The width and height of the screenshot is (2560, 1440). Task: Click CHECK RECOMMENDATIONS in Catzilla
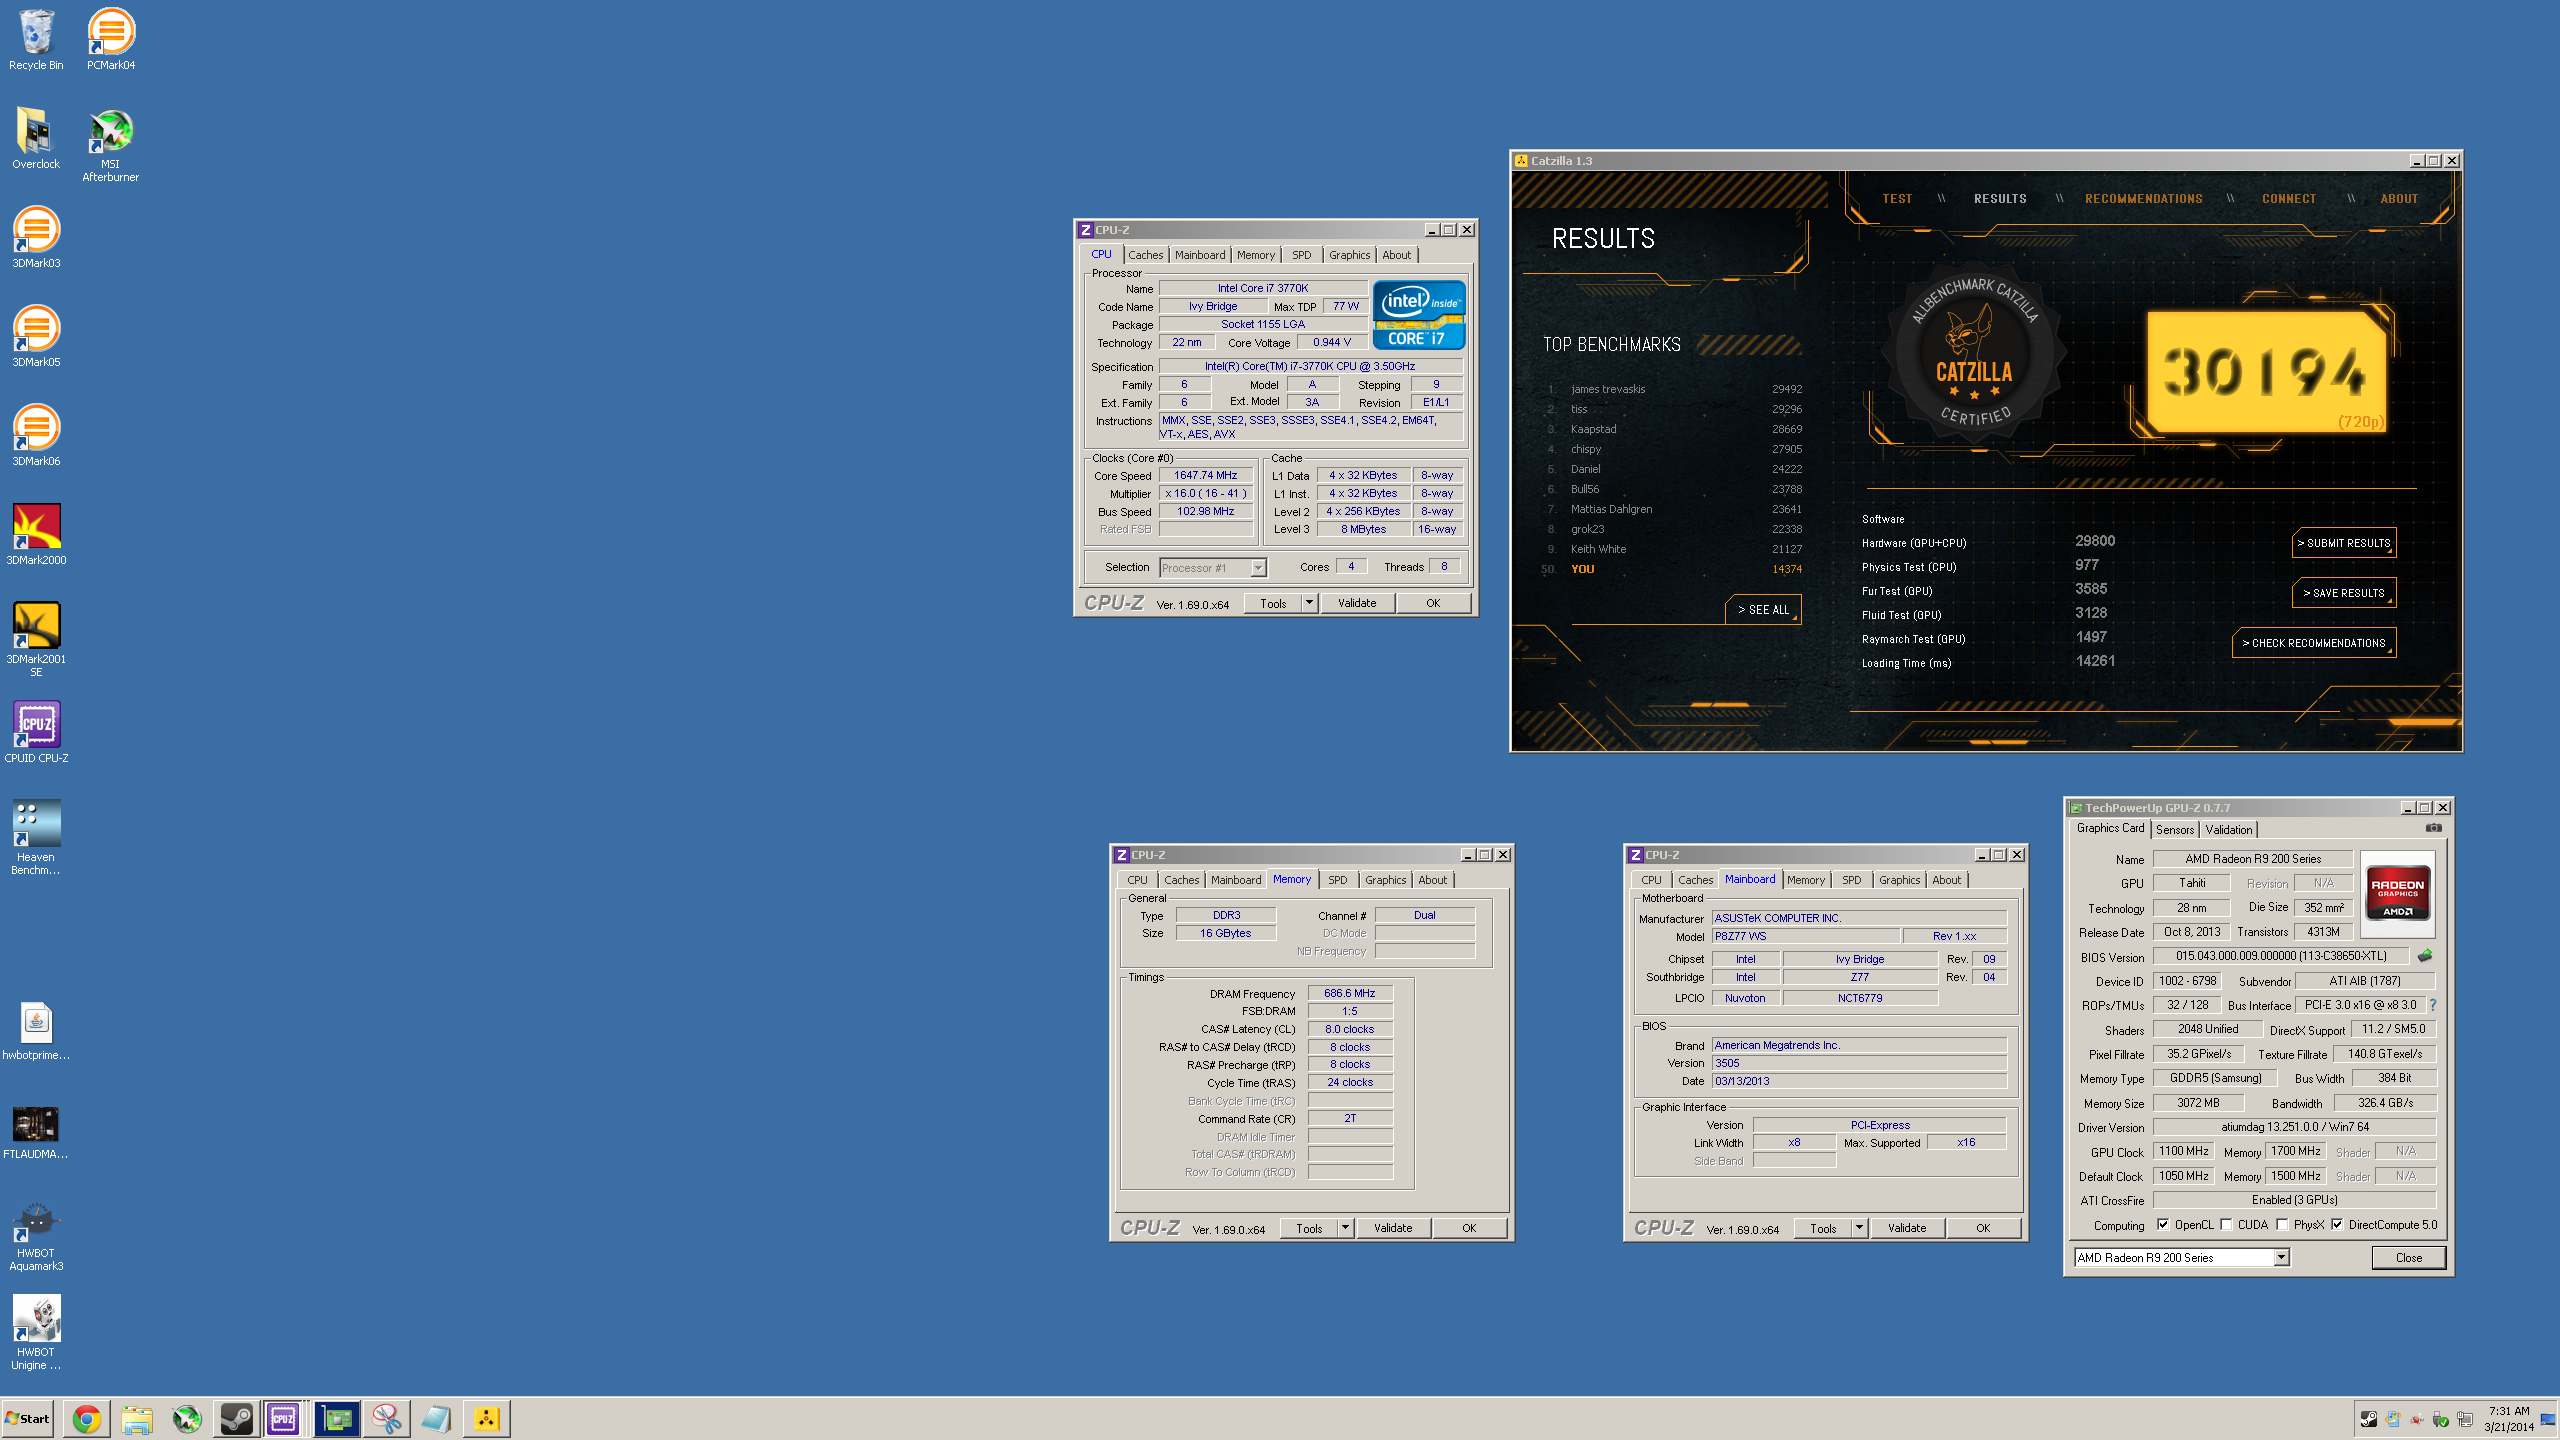point(2313,643)
